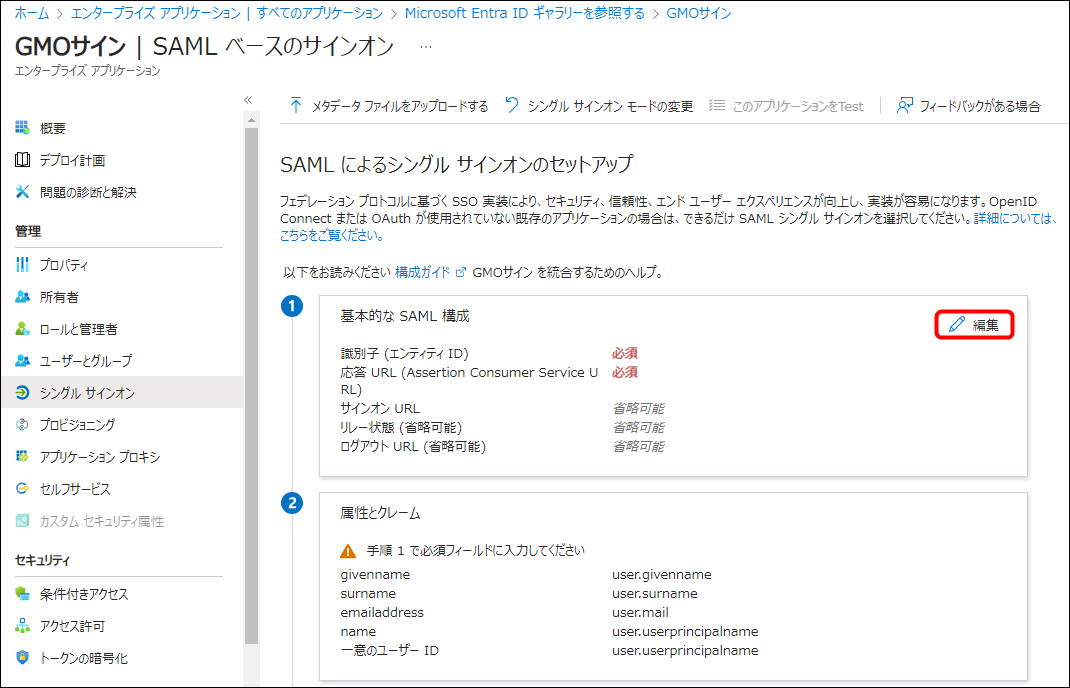The height and width of the screenshot is (688, 1070).
Task: Click the checklist icon beside このアプリケーションをTest
Action: 717,105
